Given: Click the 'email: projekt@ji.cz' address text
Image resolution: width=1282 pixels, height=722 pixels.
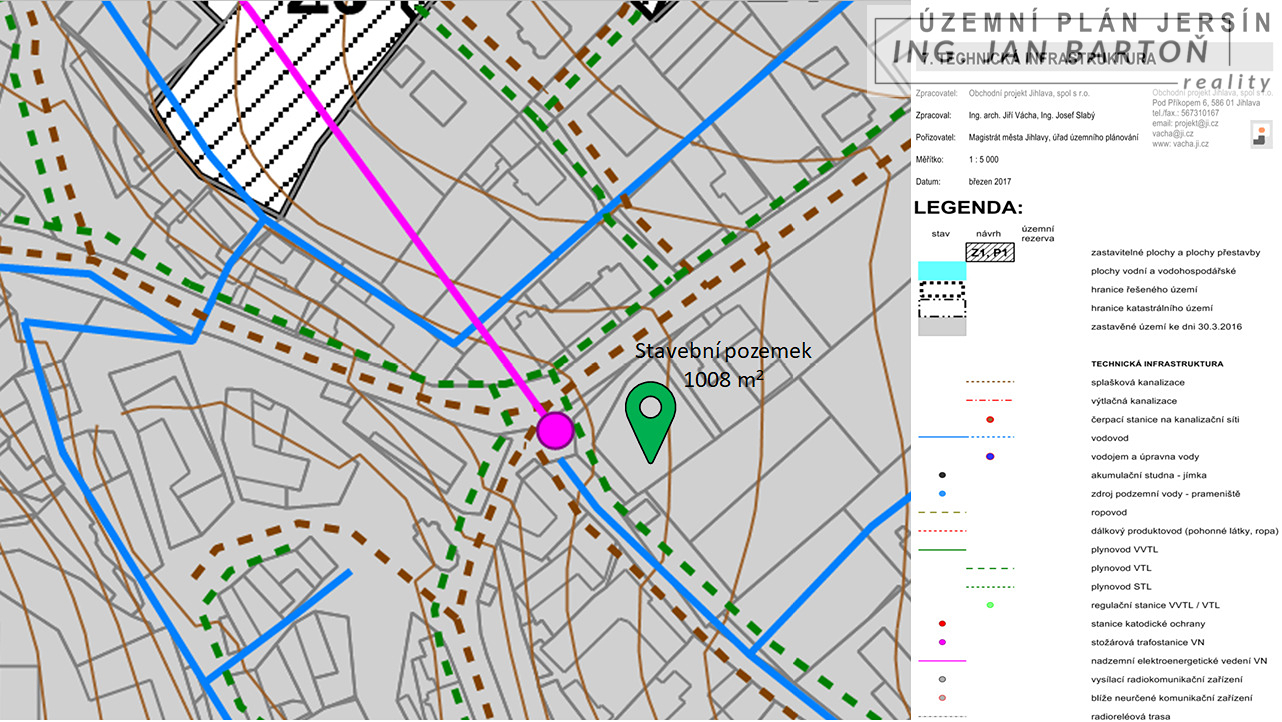Looking at the screenshot, I should coord(1185,123).
